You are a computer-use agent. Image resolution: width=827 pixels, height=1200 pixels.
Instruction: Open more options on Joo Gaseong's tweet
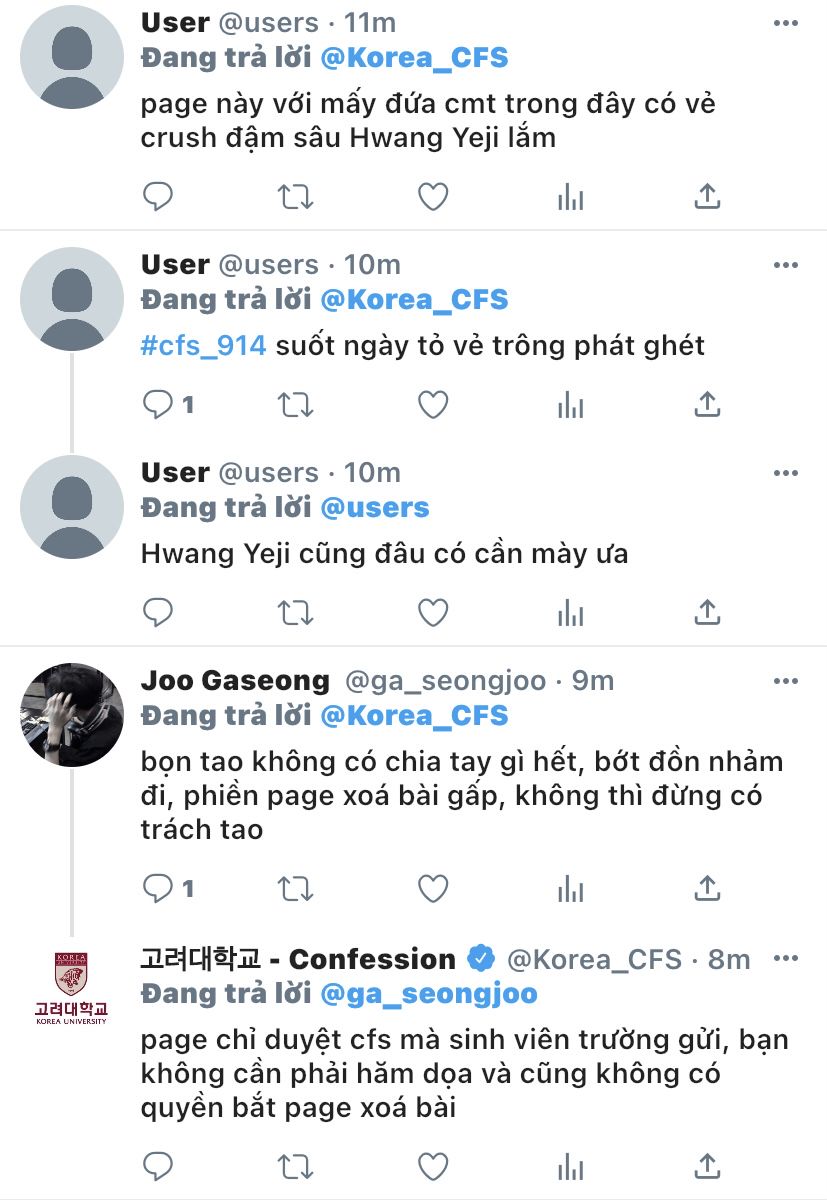[x=785, y=681]
